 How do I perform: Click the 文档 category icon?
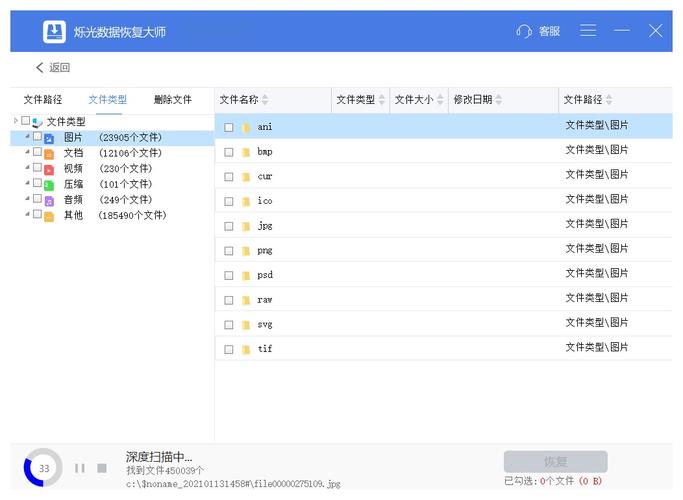[x=49, y=154]
